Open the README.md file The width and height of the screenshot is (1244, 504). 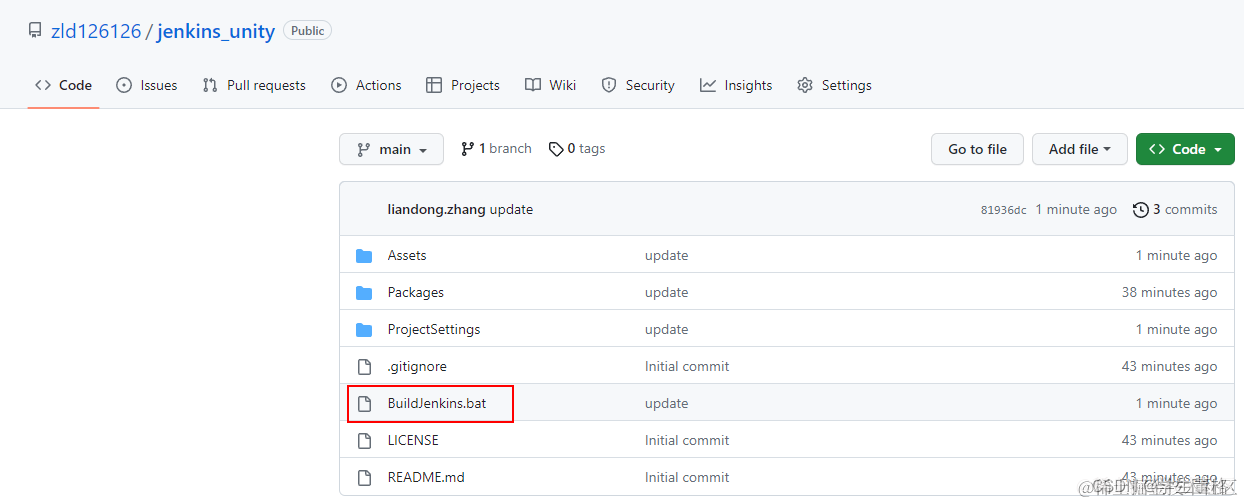pyautogui.click(x=426, y=477)
